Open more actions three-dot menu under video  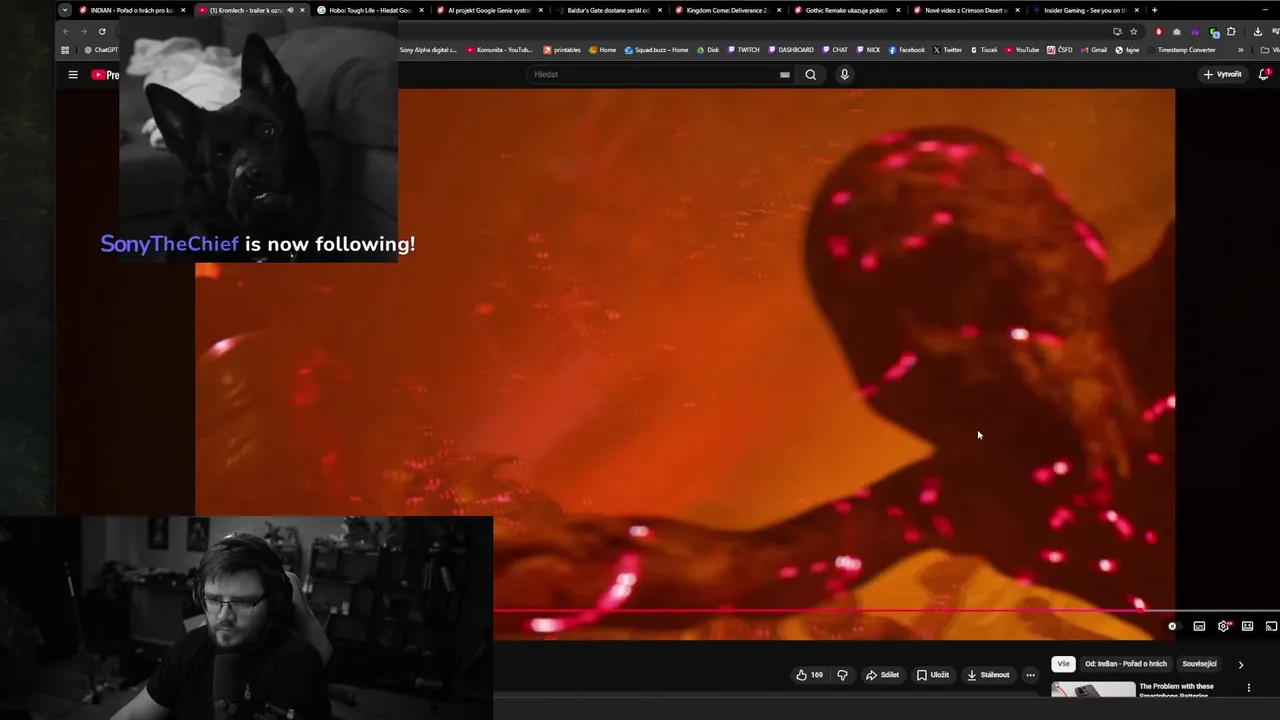(x=1030, y=675)
